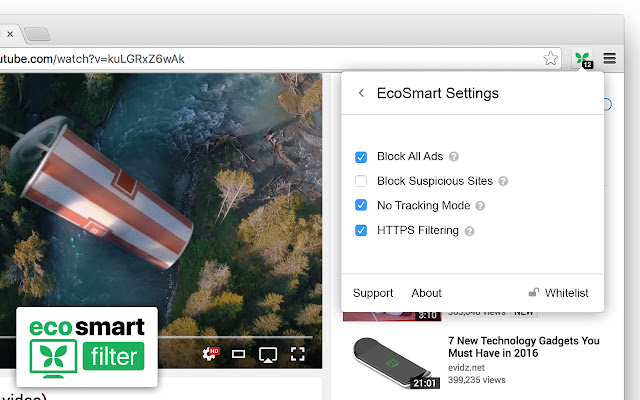Click the EcoSmart extension icon in toolbar
The image size is (640, 400).
pyautogui.click(x=583, y=59)
